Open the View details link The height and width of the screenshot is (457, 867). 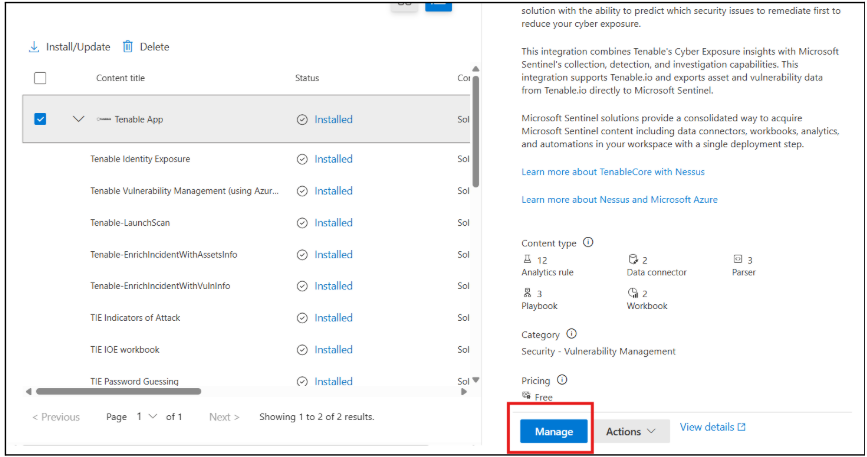point(712,427)
